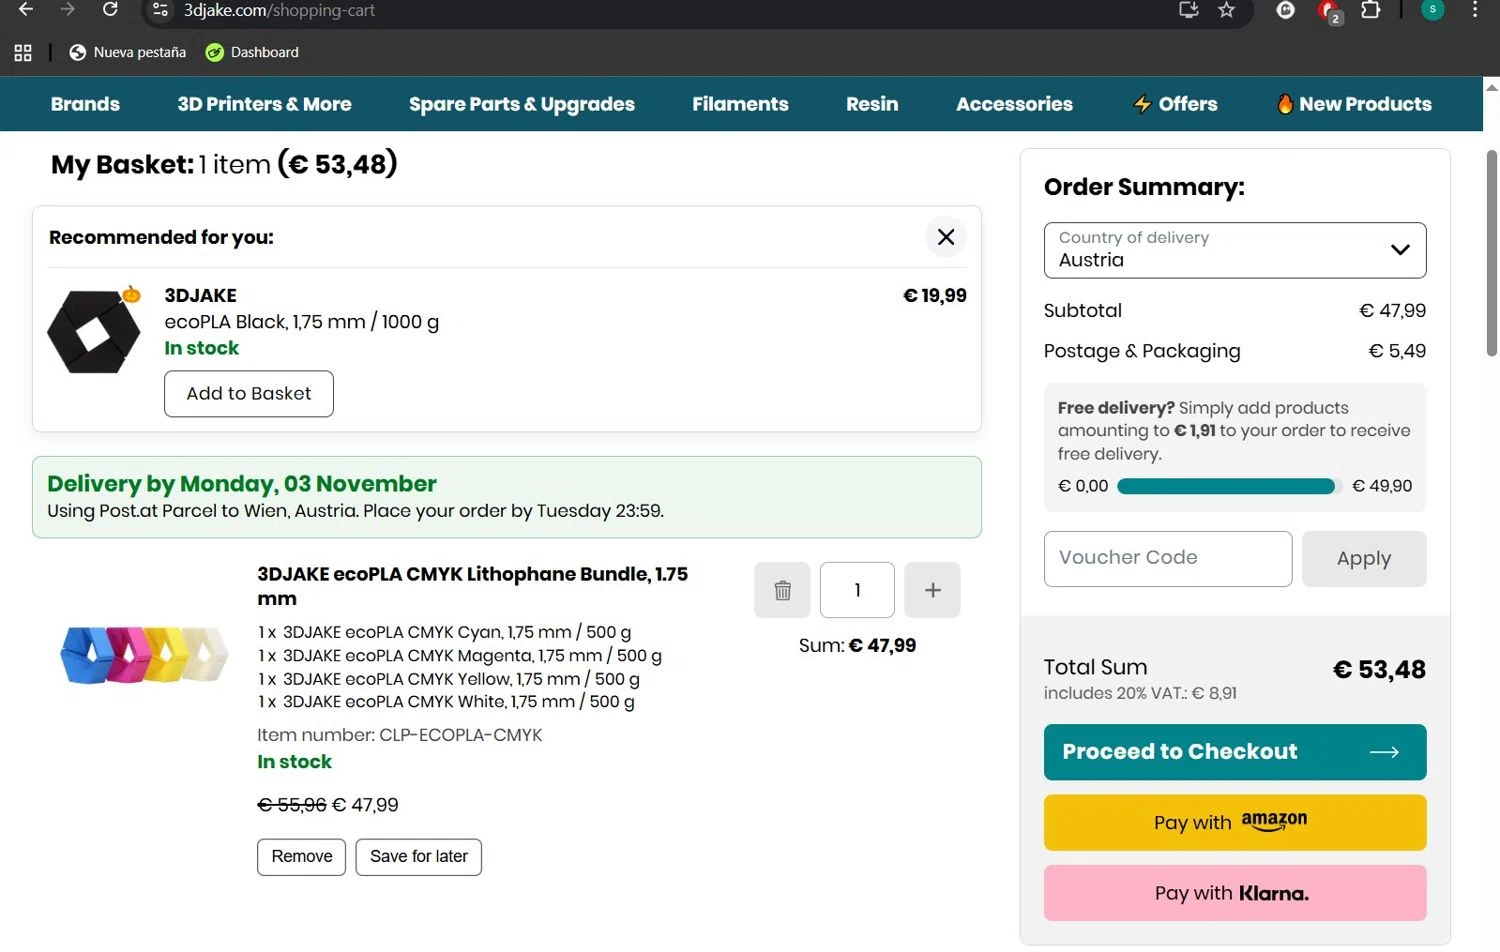Click the 'My Basket: 1 item' heading
Screen dimensions: 1500x952
pyautogui.click(x=161, y=164)
